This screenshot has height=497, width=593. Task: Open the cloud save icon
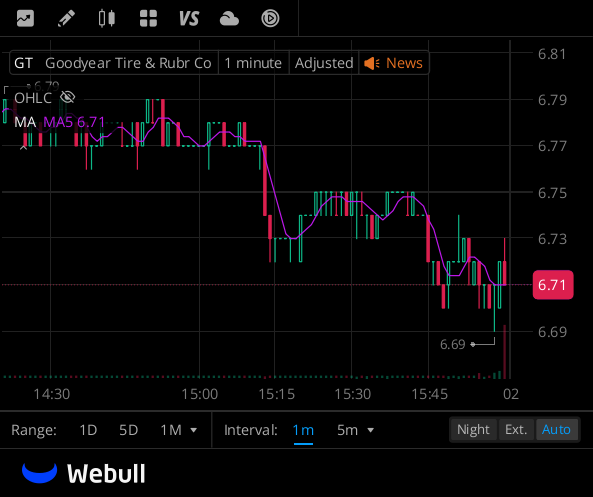tap(229, 19)
